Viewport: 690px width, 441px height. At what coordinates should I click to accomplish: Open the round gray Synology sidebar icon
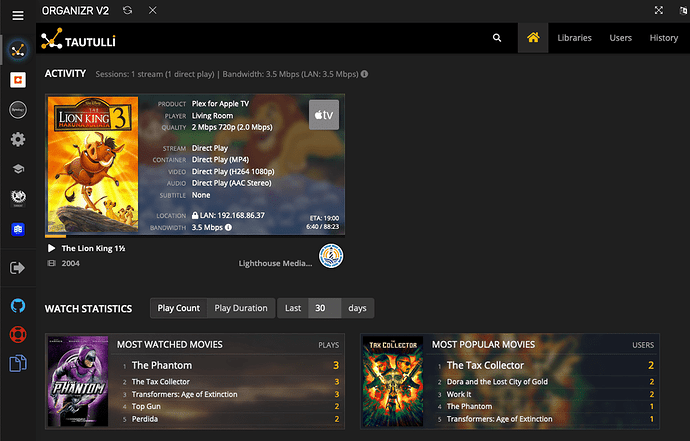click(x=18, y=110)
